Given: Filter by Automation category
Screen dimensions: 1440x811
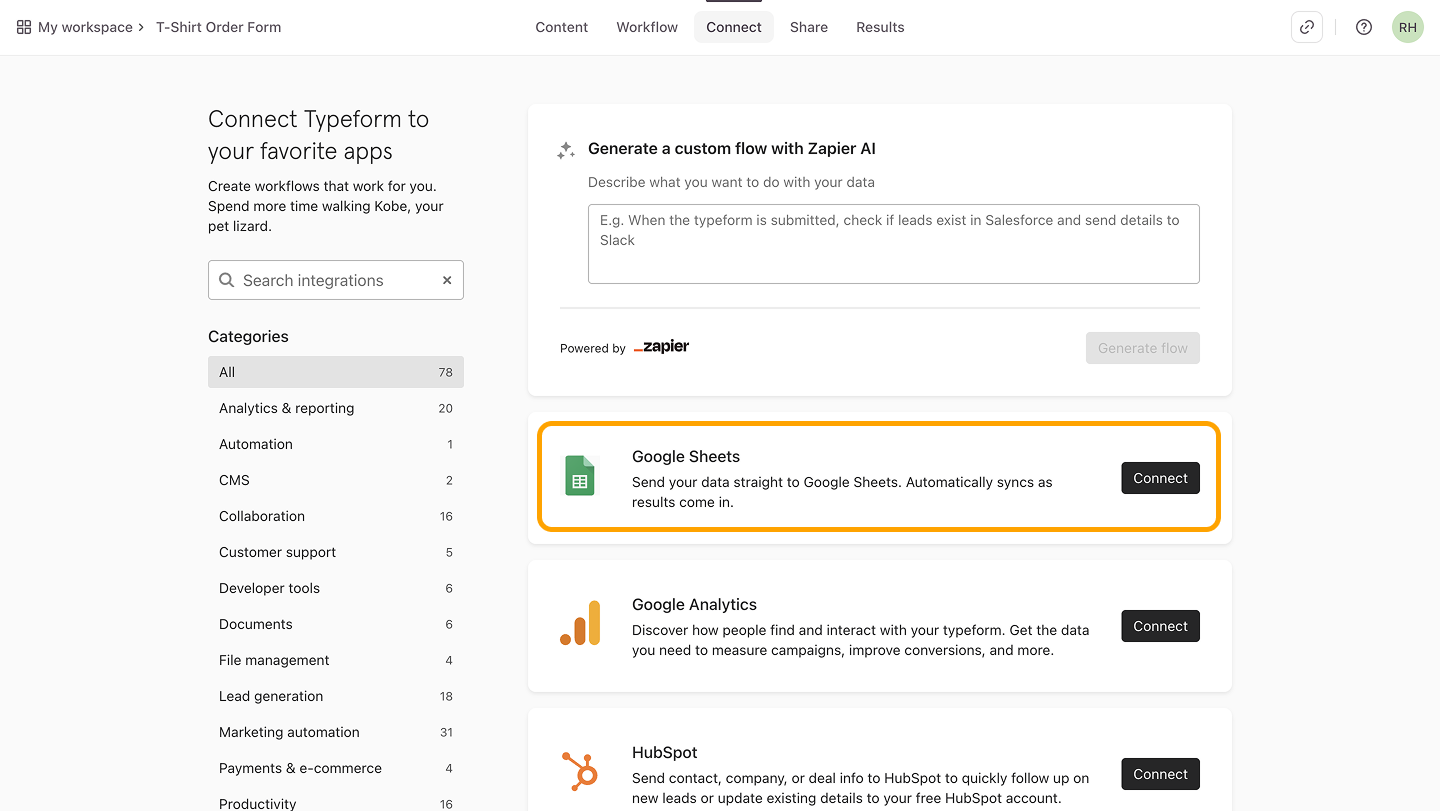Looking at the screenshot, I should click(x=336, y=444).
